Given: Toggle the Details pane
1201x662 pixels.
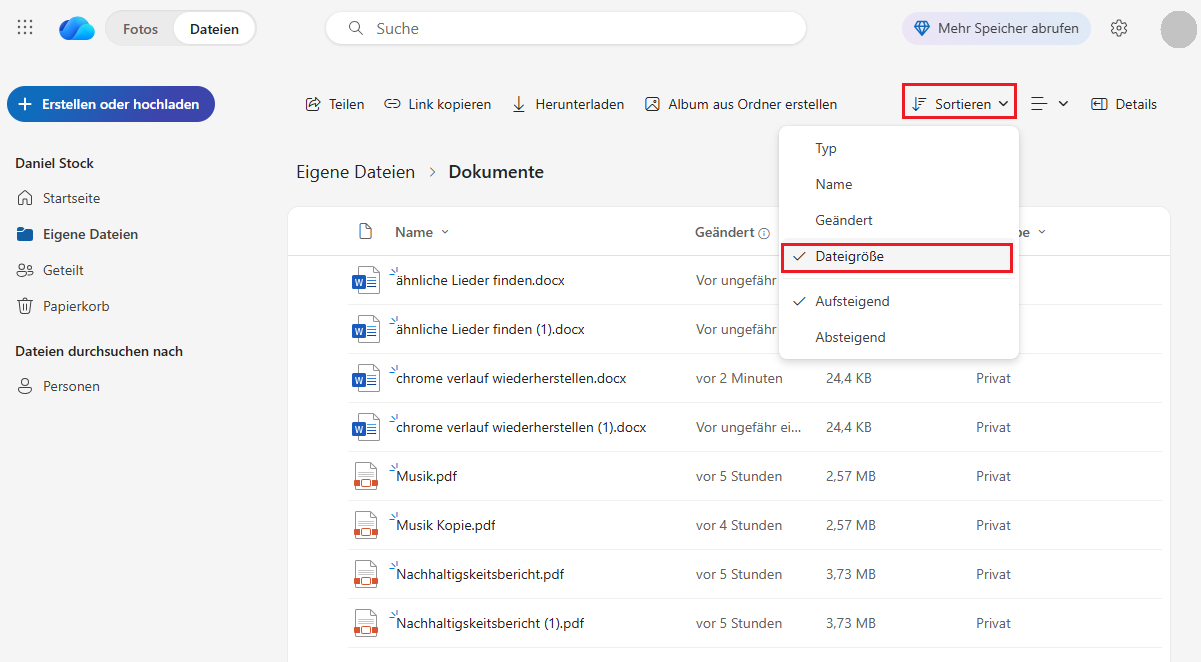Looking at the screenshot, I should pyautogui.click(x=1124, y=104).
